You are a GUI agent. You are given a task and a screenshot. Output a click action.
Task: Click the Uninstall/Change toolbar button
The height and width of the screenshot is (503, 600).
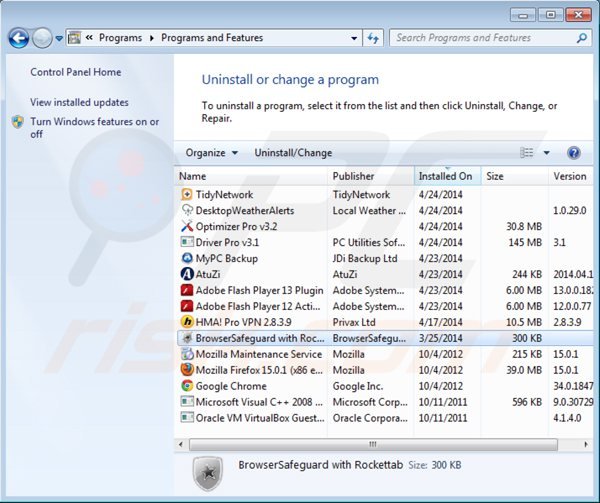pos(293,153)
